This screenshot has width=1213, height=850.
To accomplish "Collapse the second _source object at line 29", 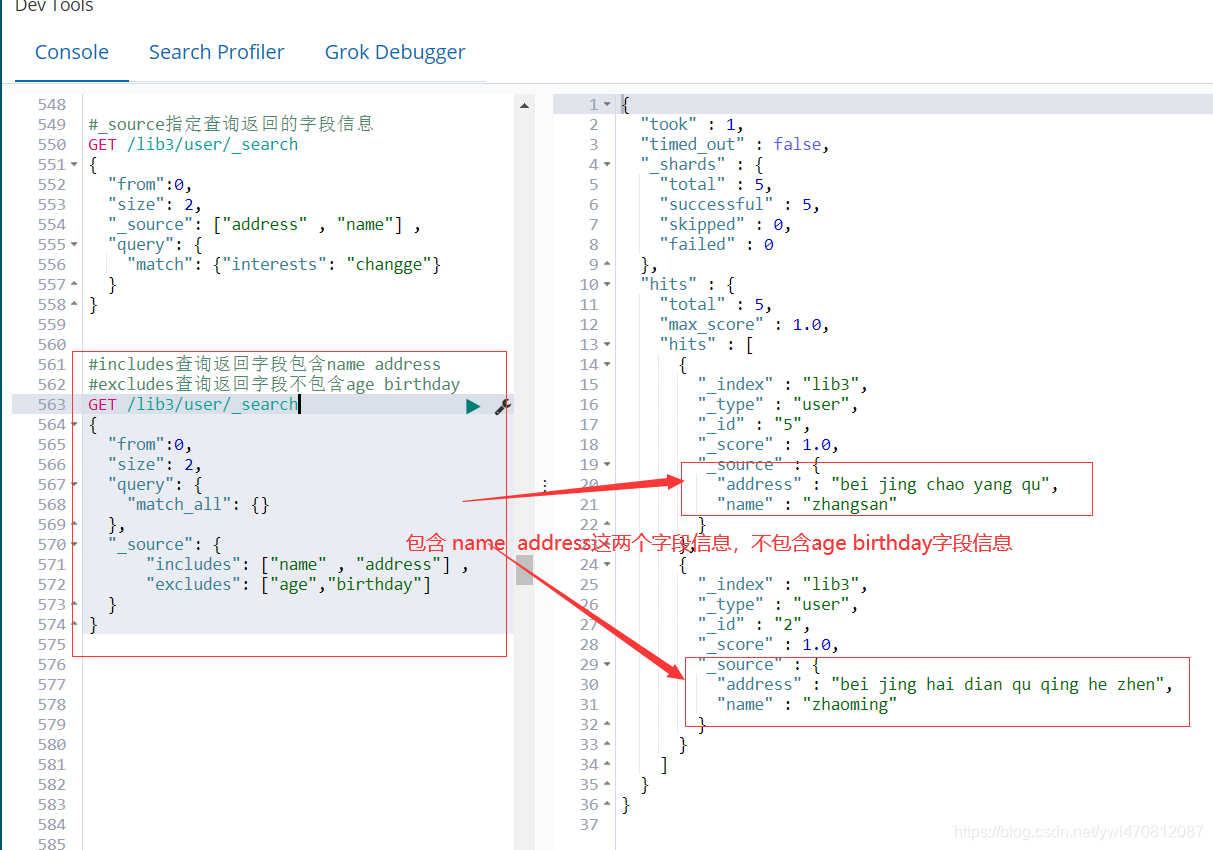I will [x=607, y=665].
